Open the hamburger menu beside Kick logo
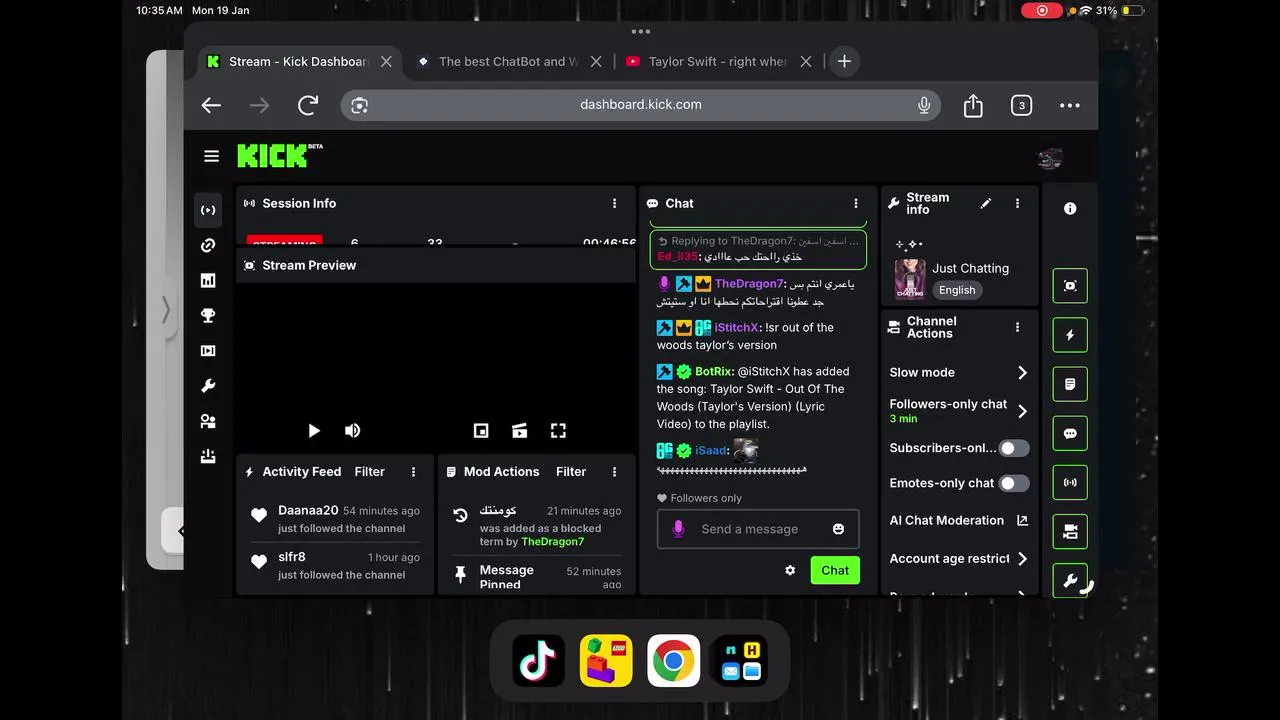The height and width of the screenshot is (720, 1280). point(211,156)
